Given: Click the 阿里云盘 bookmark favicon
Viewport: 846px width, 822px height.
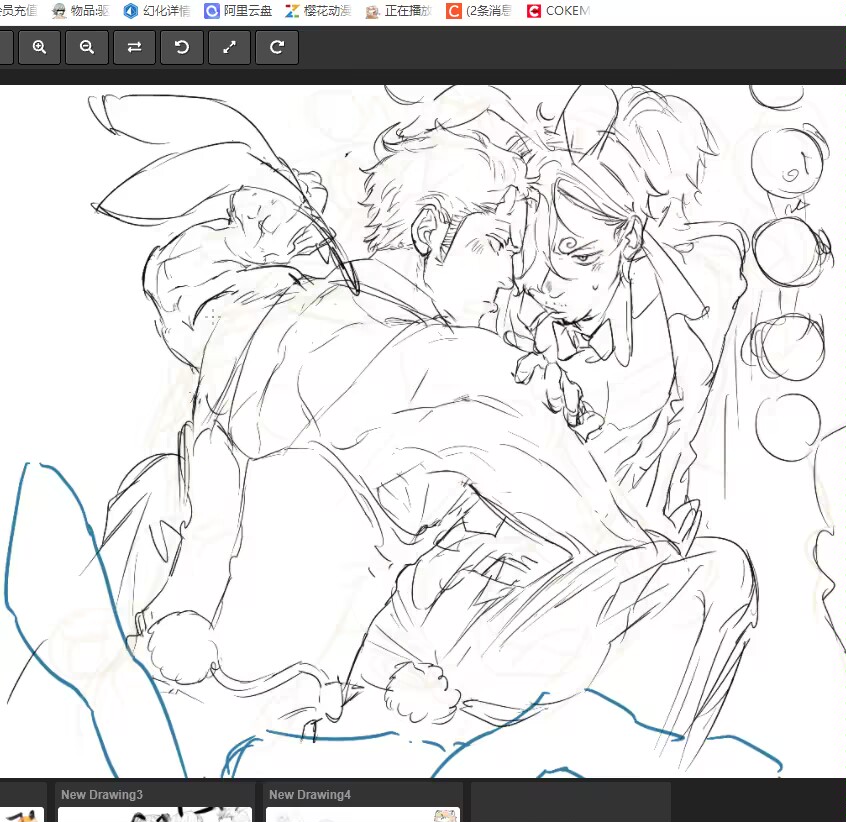Looking at the screenshot, I should [x=212, y=11].
